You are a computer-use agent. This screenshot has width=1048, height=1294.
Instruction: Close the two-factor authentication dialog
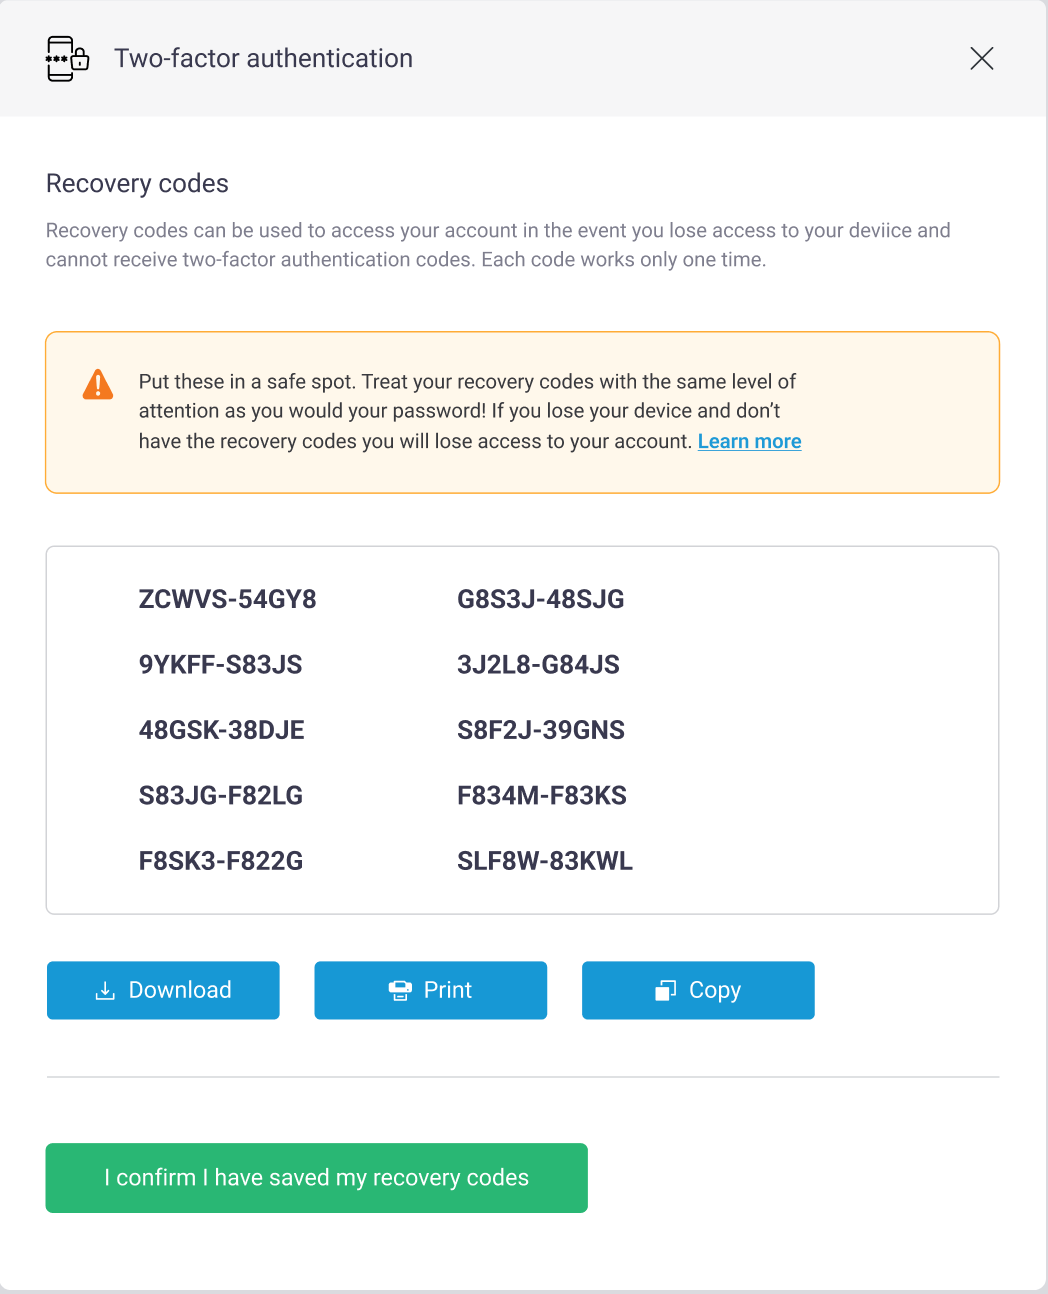point(981,59)
